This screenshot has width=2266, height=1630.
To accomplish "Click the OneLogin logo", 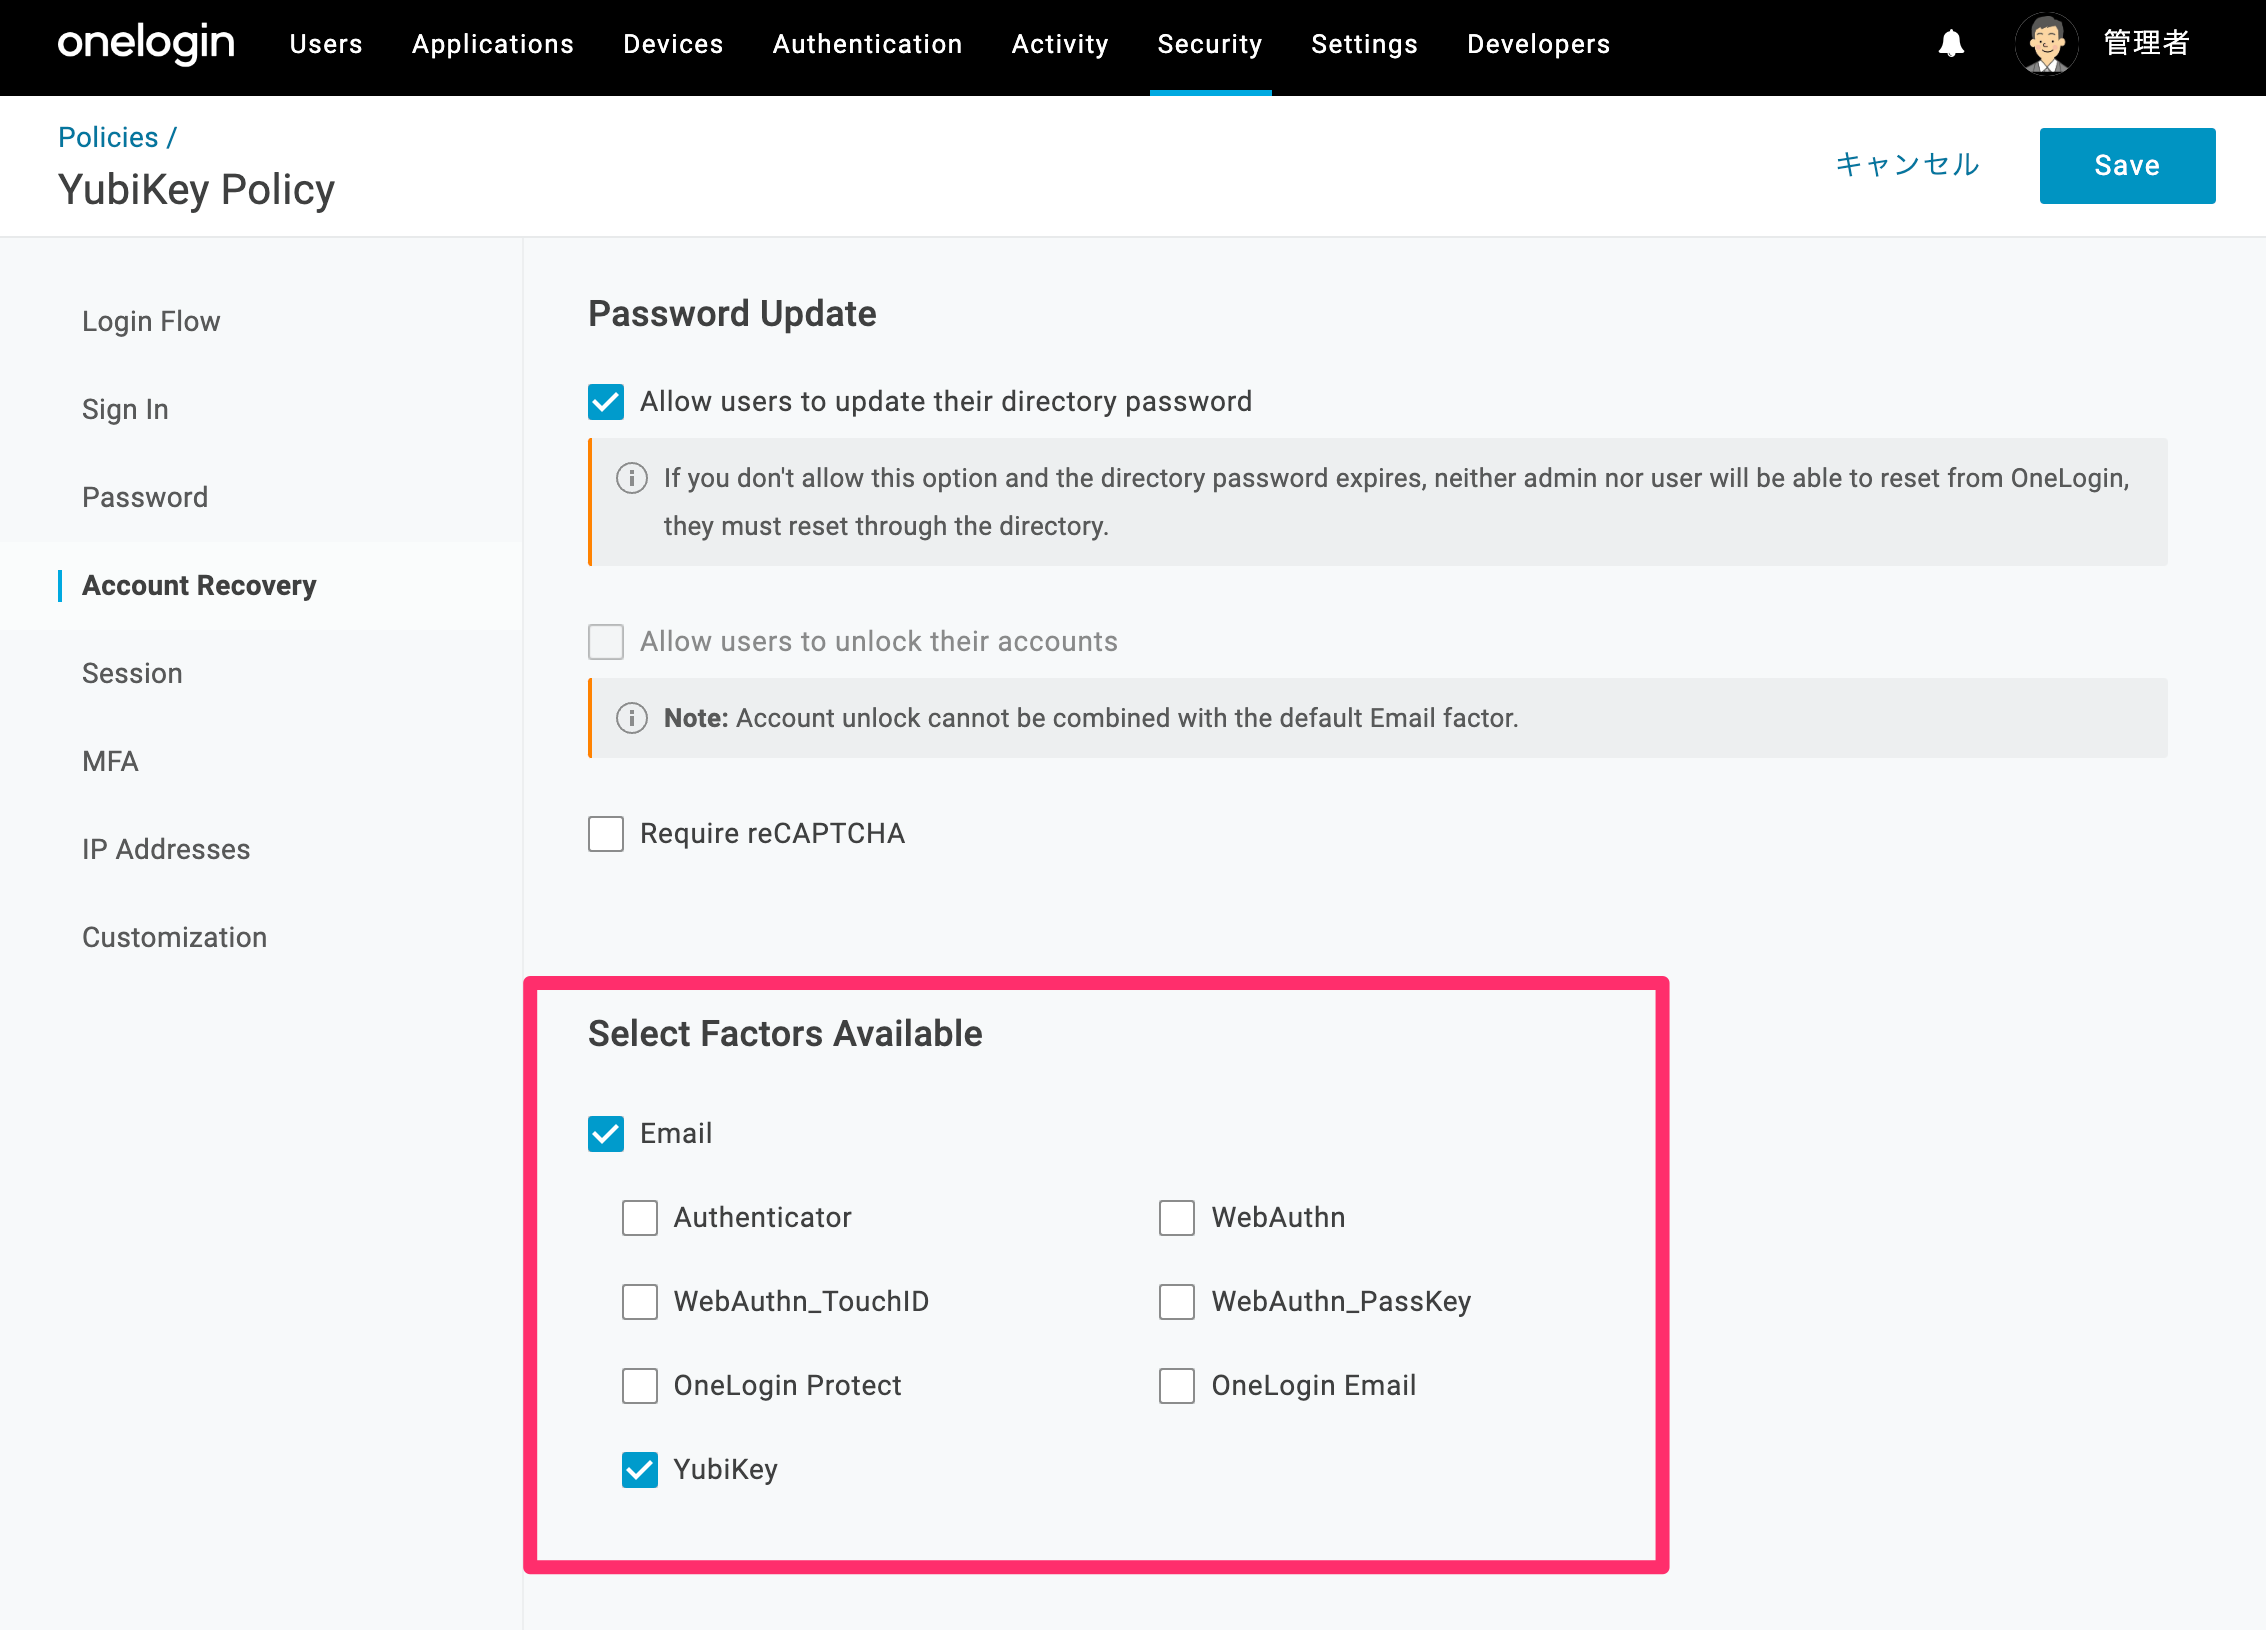I will pyautogui.click(x=146, y=44).
